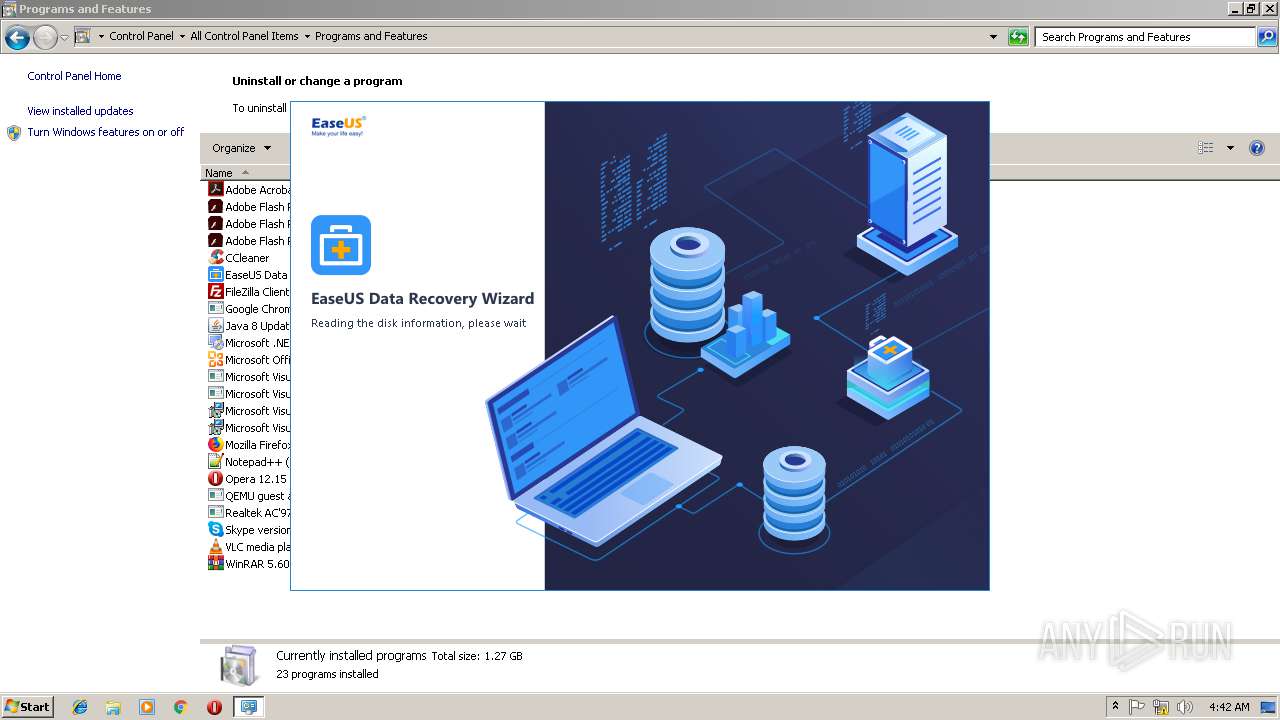Open Windows Explorer from the taskbar
The image size is (1280, 720).
point(113,707)
